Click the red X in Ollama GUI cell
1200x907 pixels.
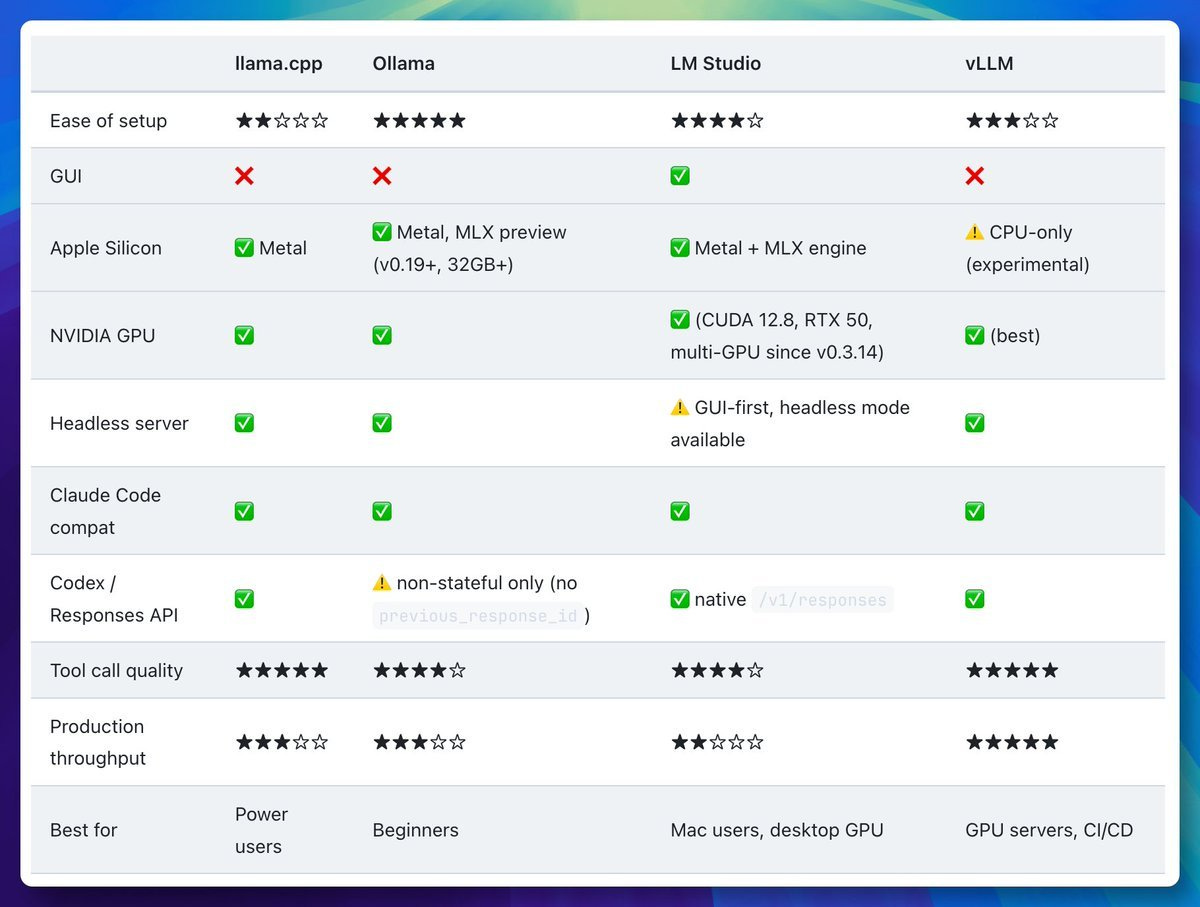click(x=382, y=176)
